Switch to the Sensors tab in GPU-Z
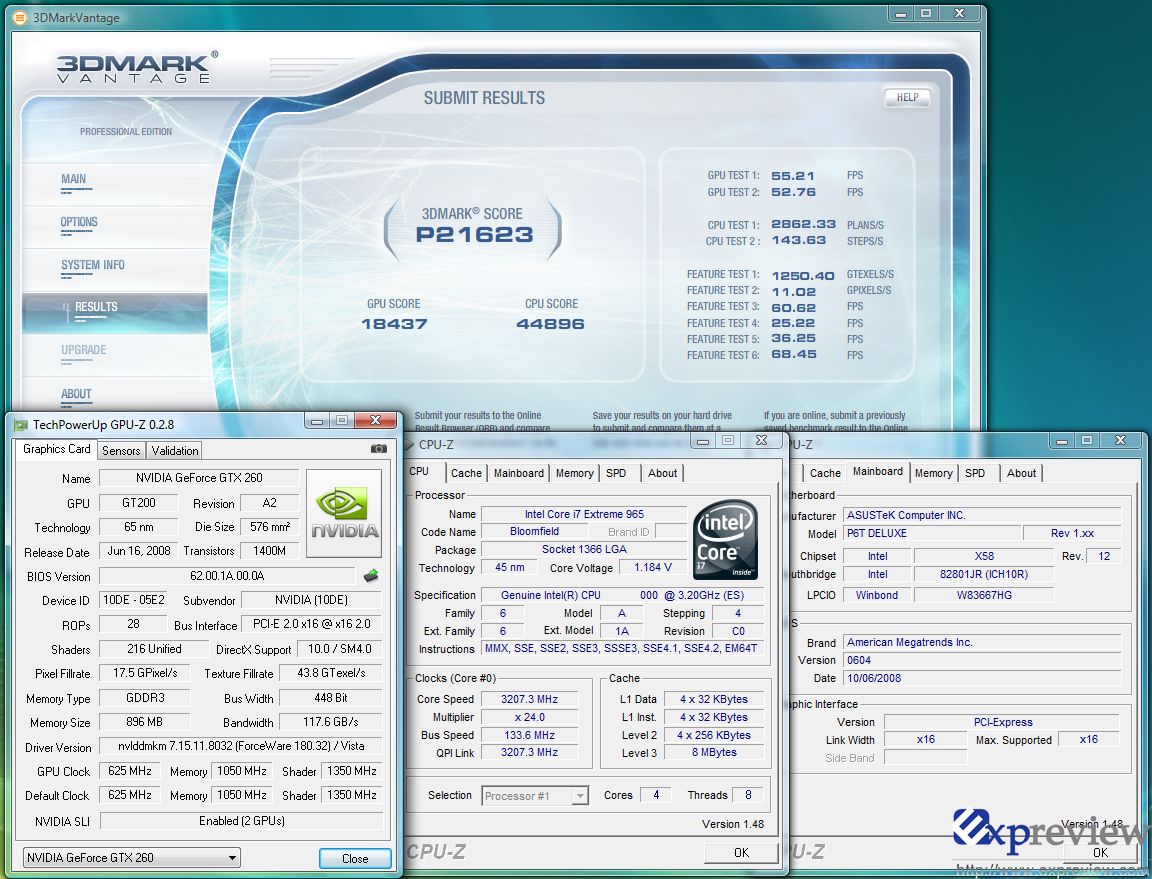This screenshot has width=1152, height=879. click(x=120, y=451)
